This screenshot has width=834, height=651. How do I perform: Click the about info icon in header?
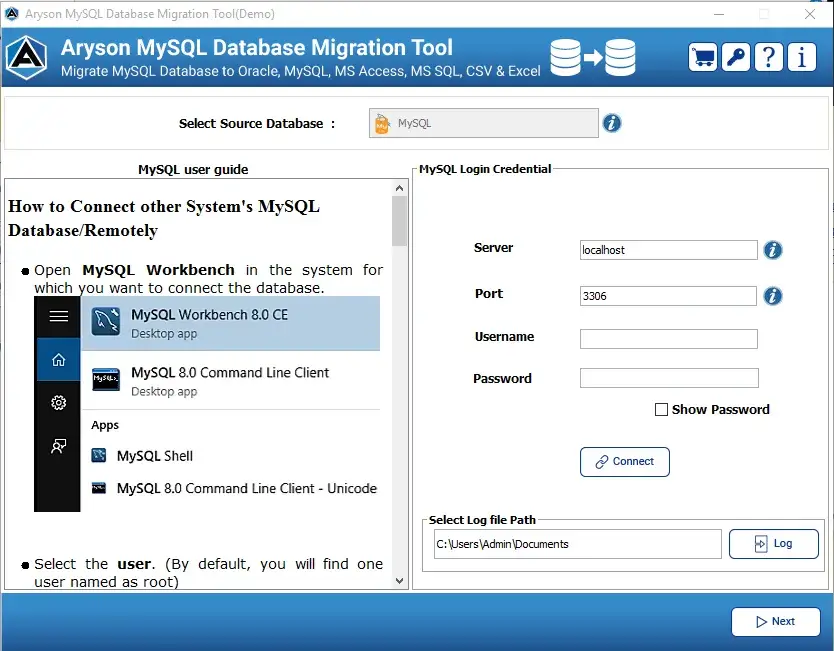click(802, 57)
